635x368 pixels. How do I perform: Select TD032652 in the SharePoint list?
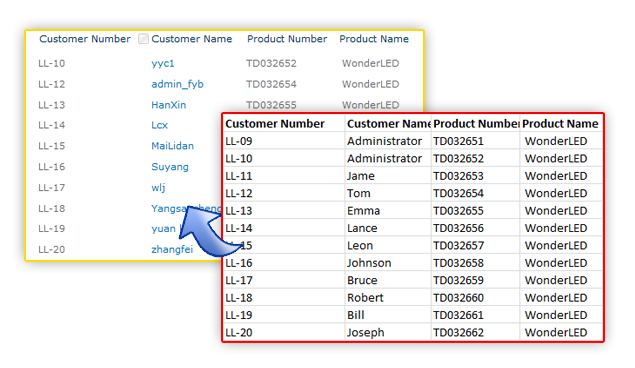[271, 64]
